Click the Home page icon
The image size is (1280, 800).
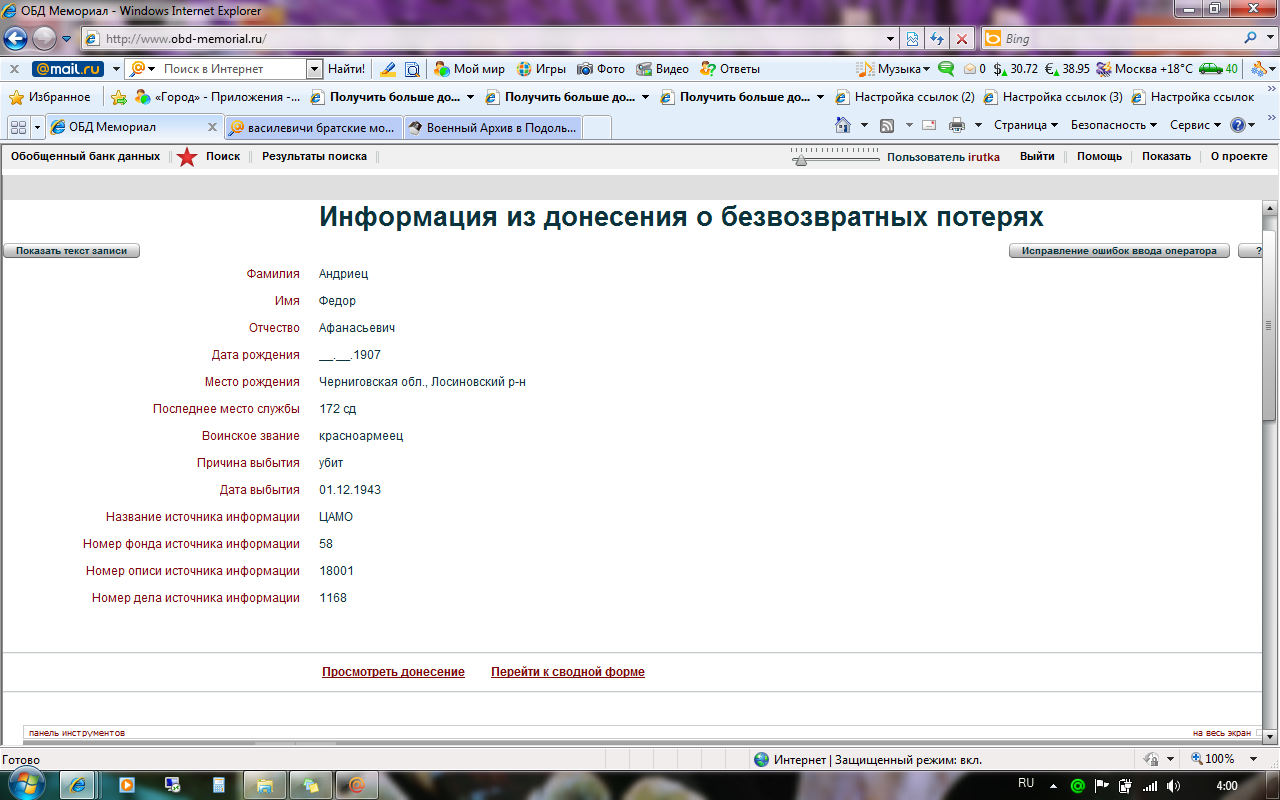pos(842,125)
